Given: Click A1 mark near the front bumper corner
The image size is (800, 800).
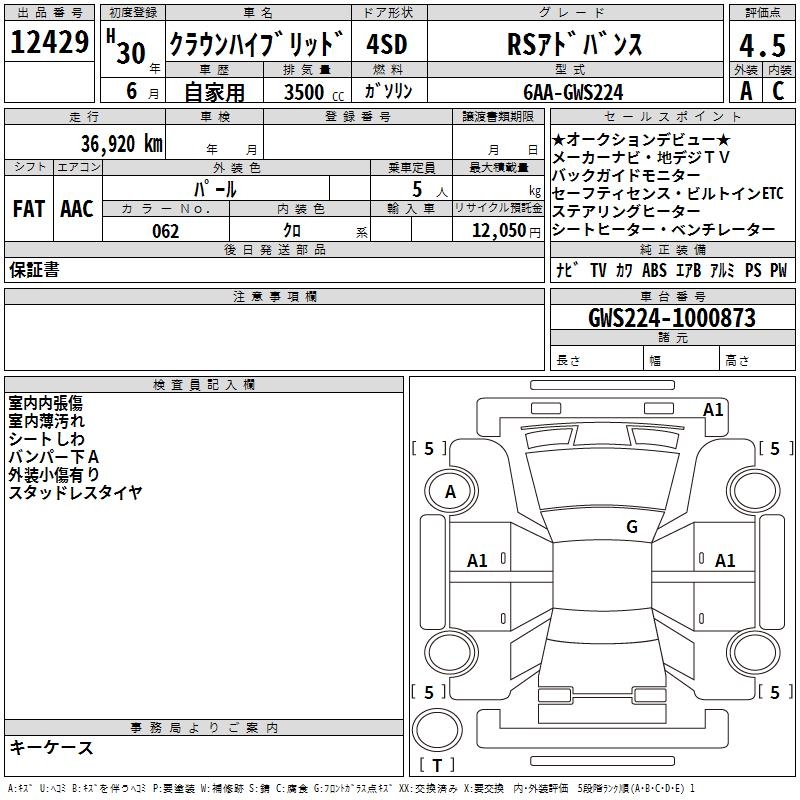Looking at the screenshot, I should click(713, 409).
